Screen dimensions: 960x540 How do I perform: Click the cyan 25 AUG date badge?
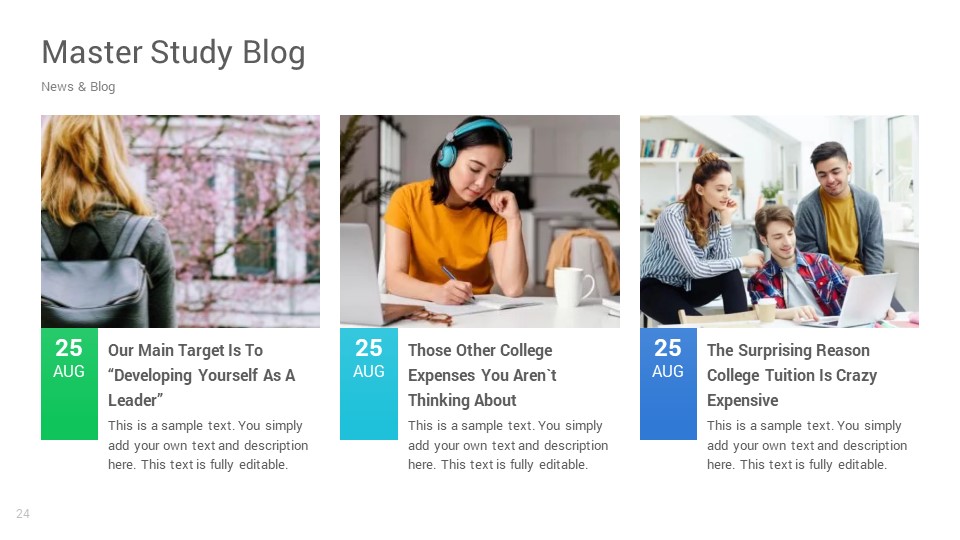369,384
